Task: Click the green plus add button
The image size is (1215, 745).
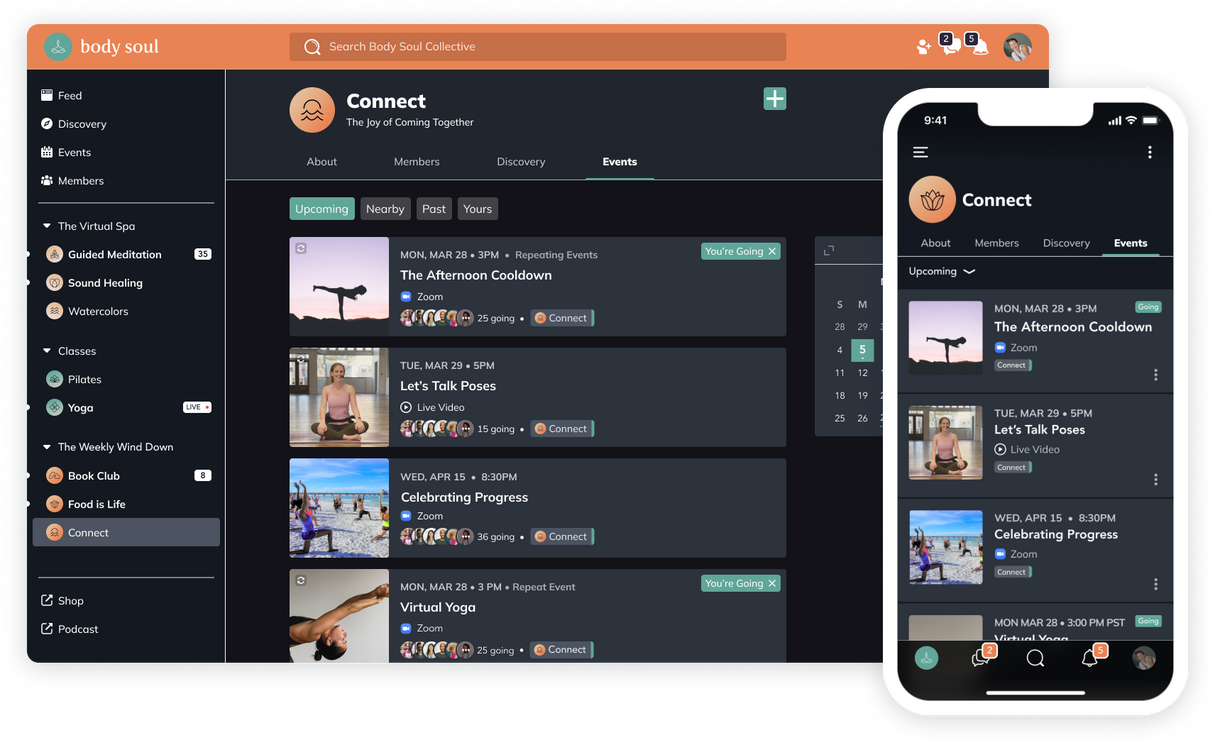Action: click(x=775, y=98)
